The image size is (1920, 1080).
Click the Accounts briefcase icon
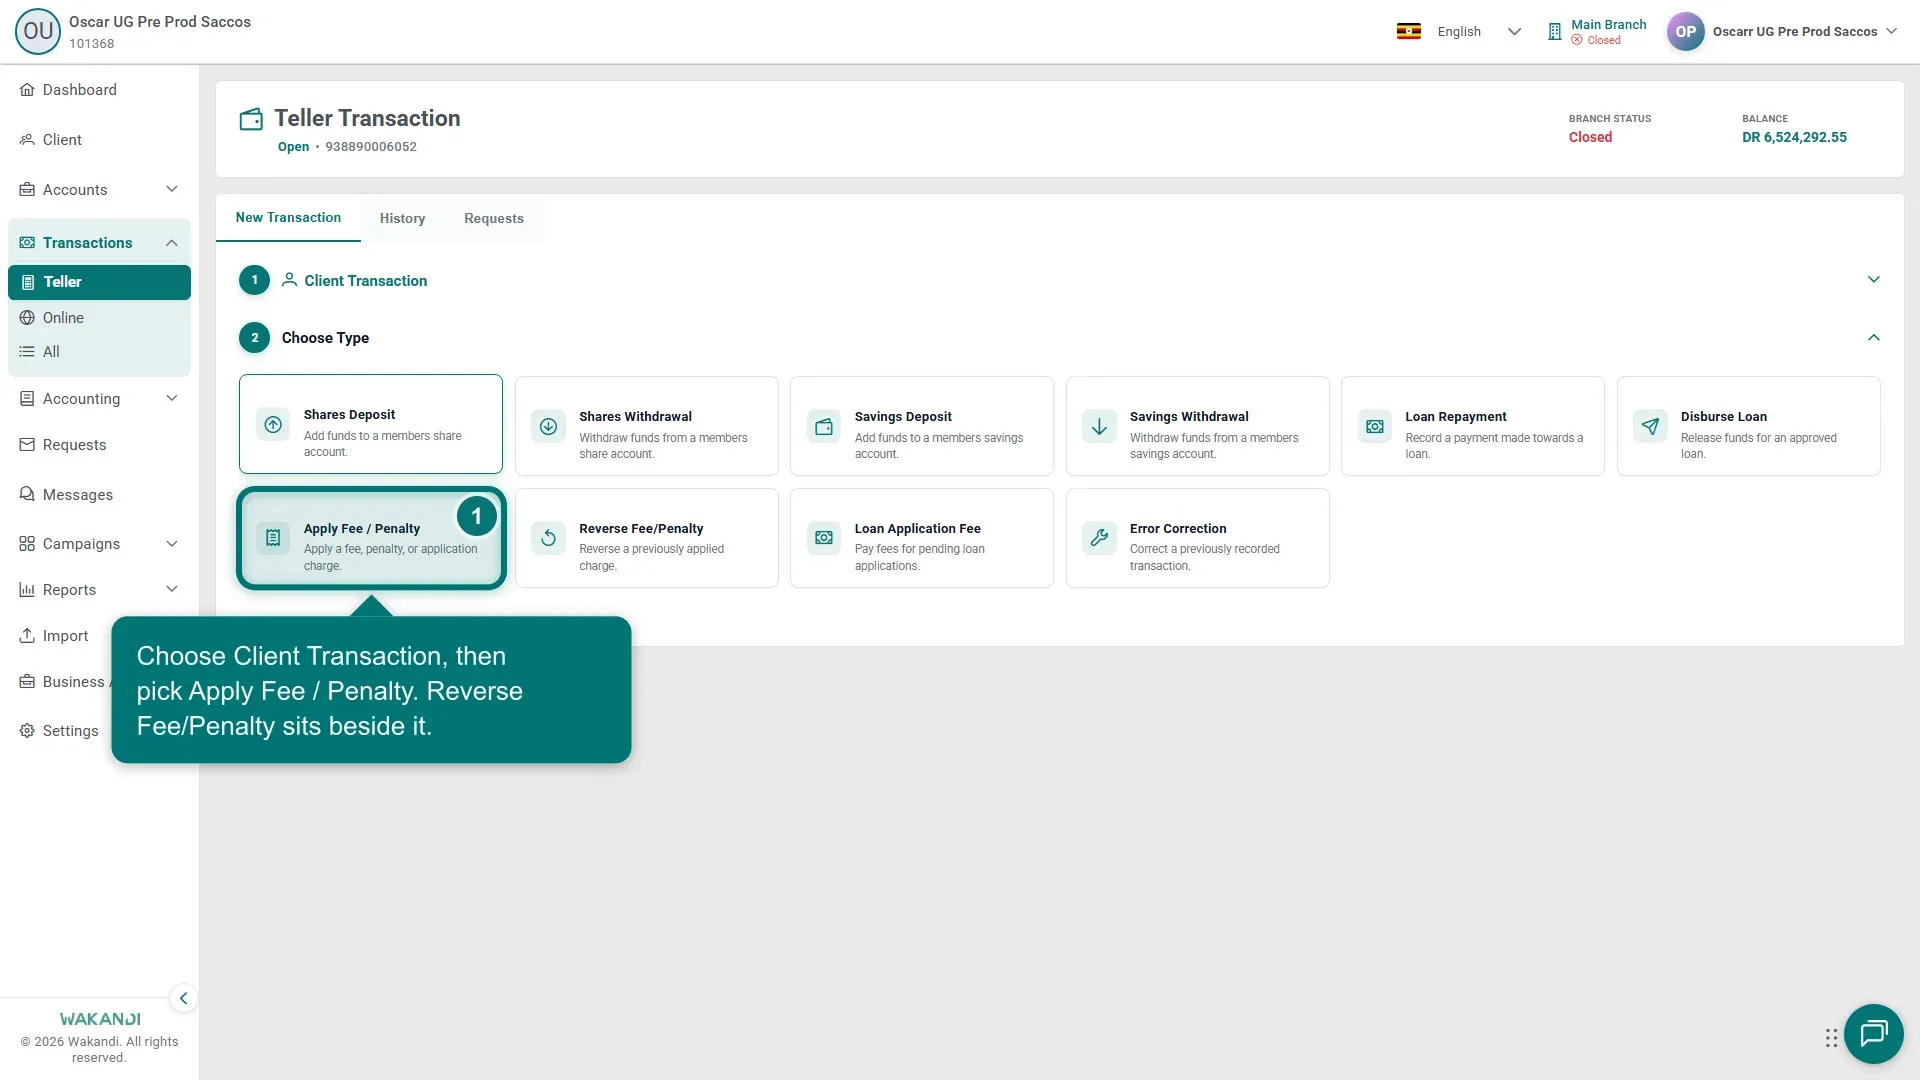(x=27, y=190)
